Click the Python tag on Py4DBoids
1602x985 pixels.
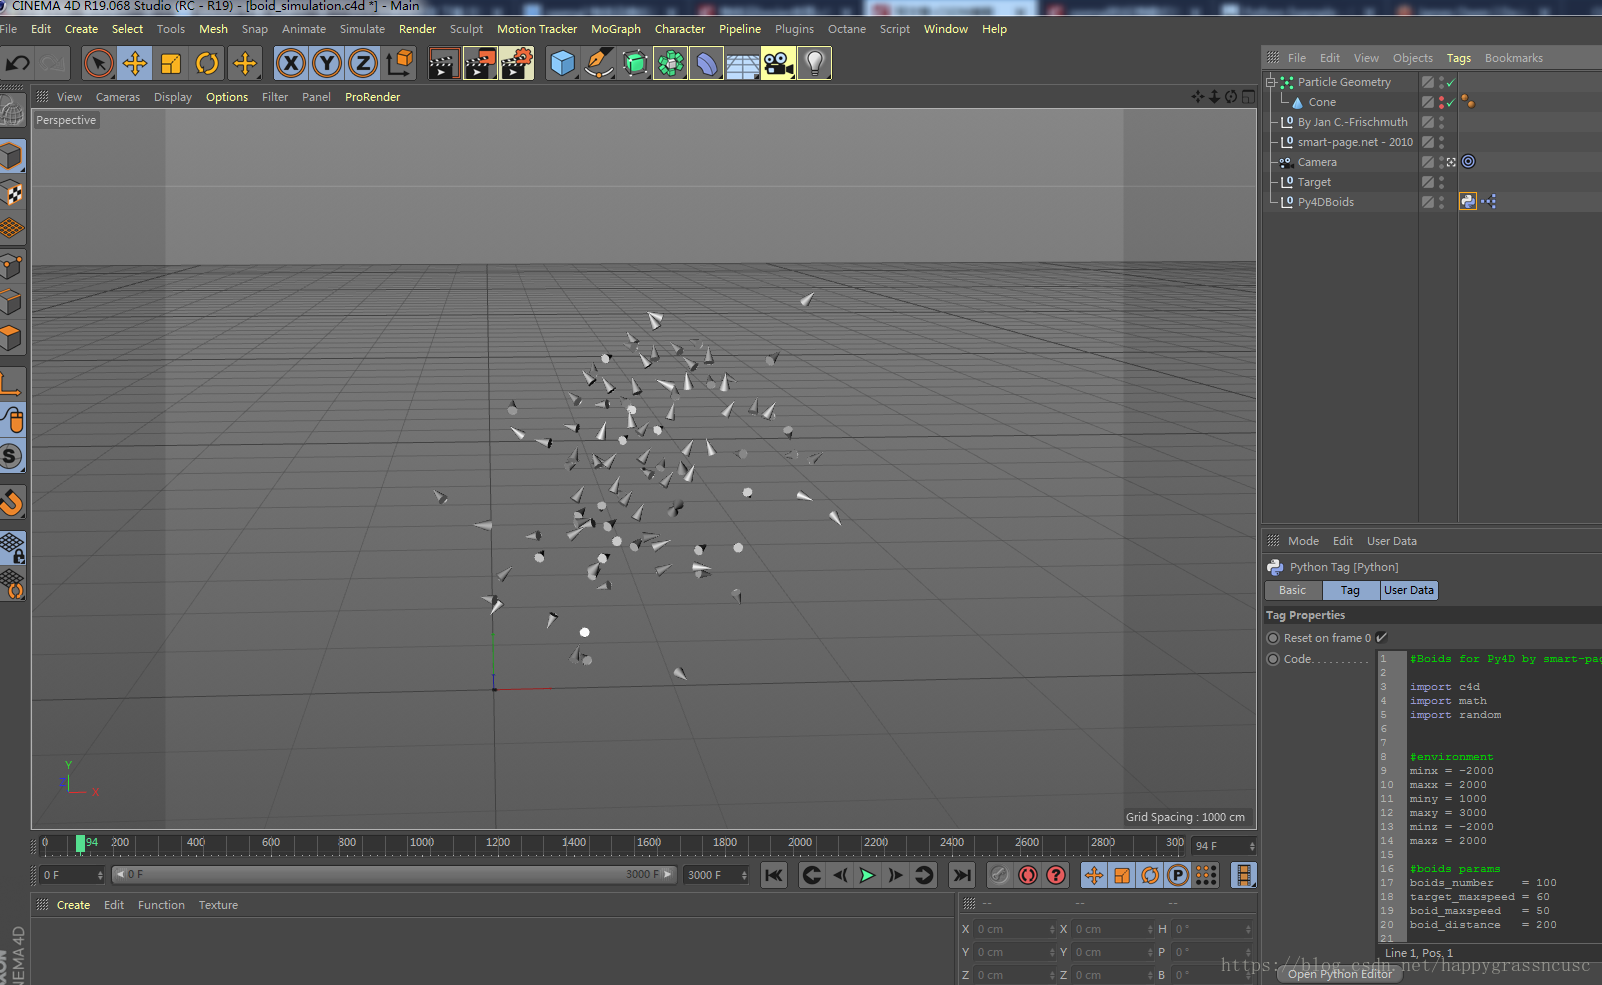pos(1467,202)
